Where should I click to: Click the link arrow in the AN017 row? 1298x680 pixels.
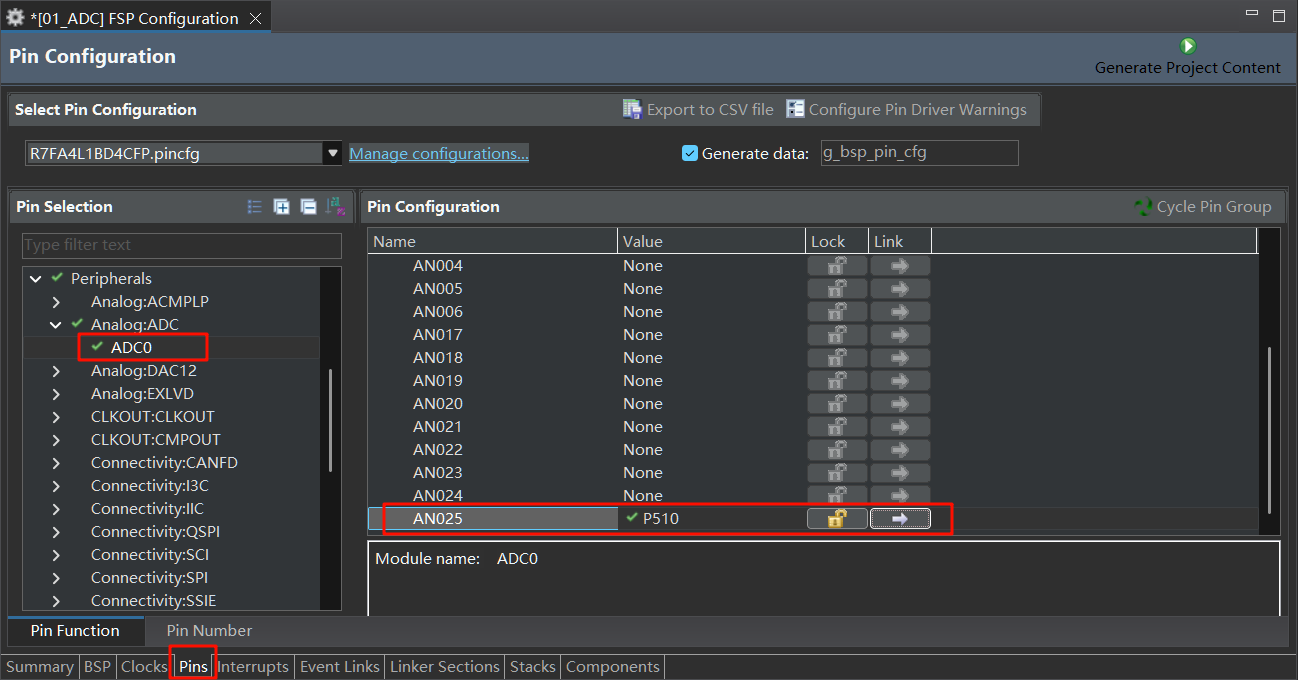coord(900,334)
